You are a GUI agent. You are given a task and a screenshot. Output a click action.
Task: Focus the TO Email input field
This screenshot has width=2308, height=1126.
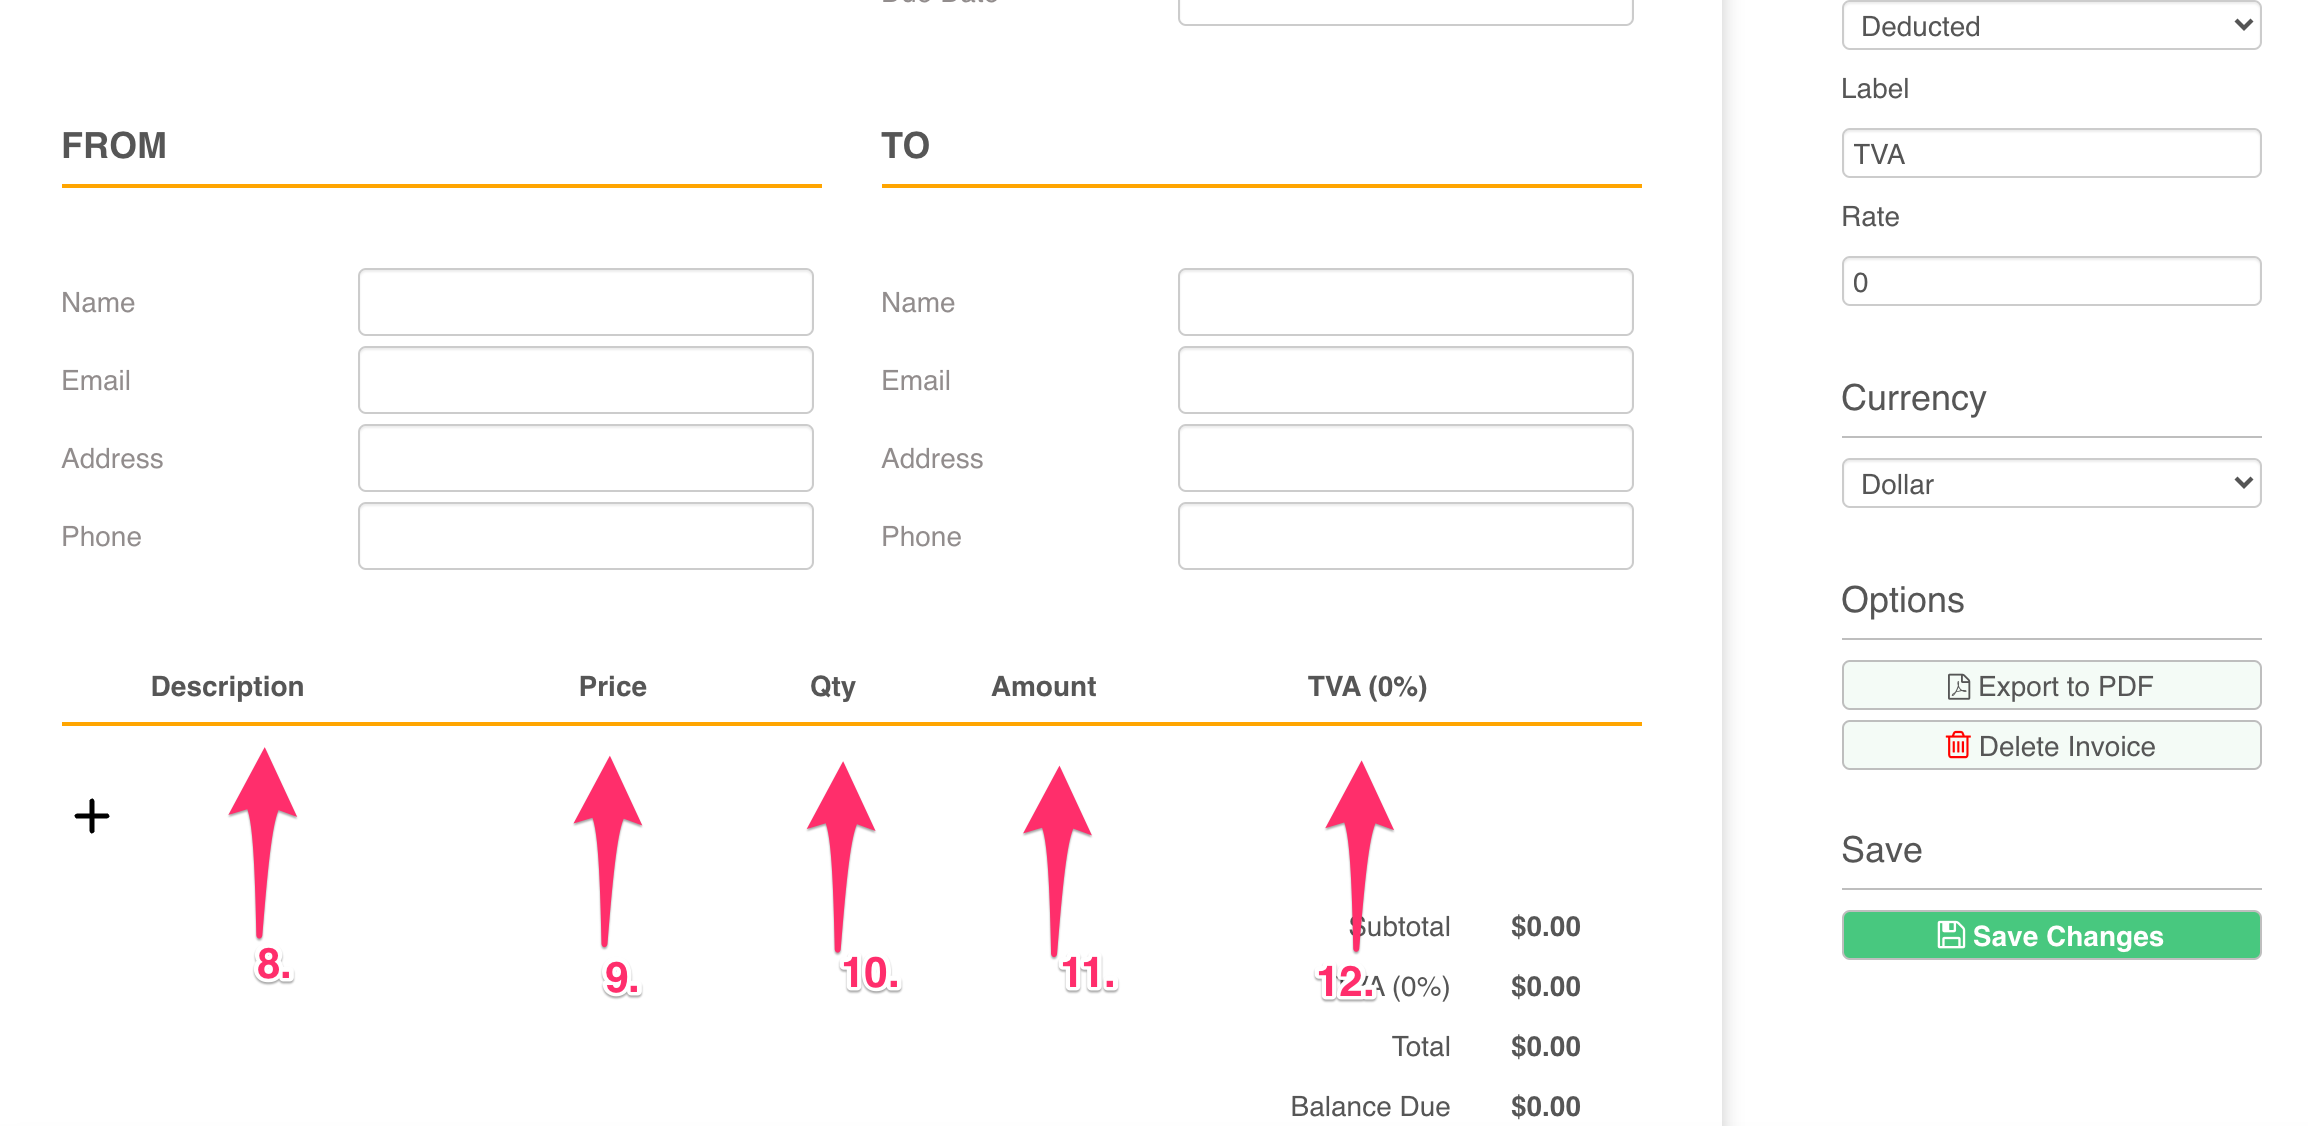pos(1405,380)
